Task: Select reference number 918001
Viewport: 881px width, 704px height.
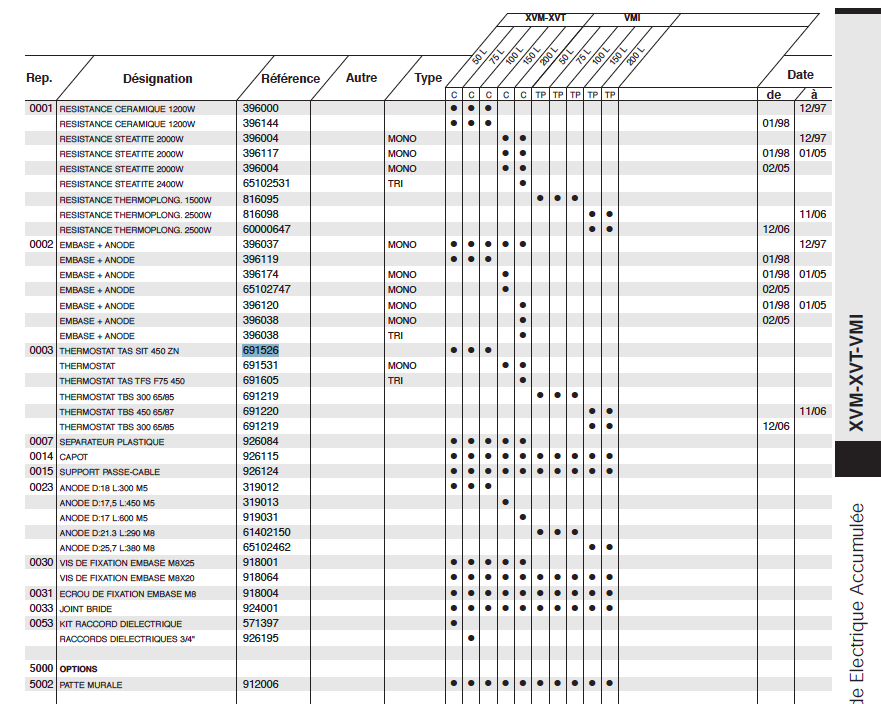Action: (261, 562)
